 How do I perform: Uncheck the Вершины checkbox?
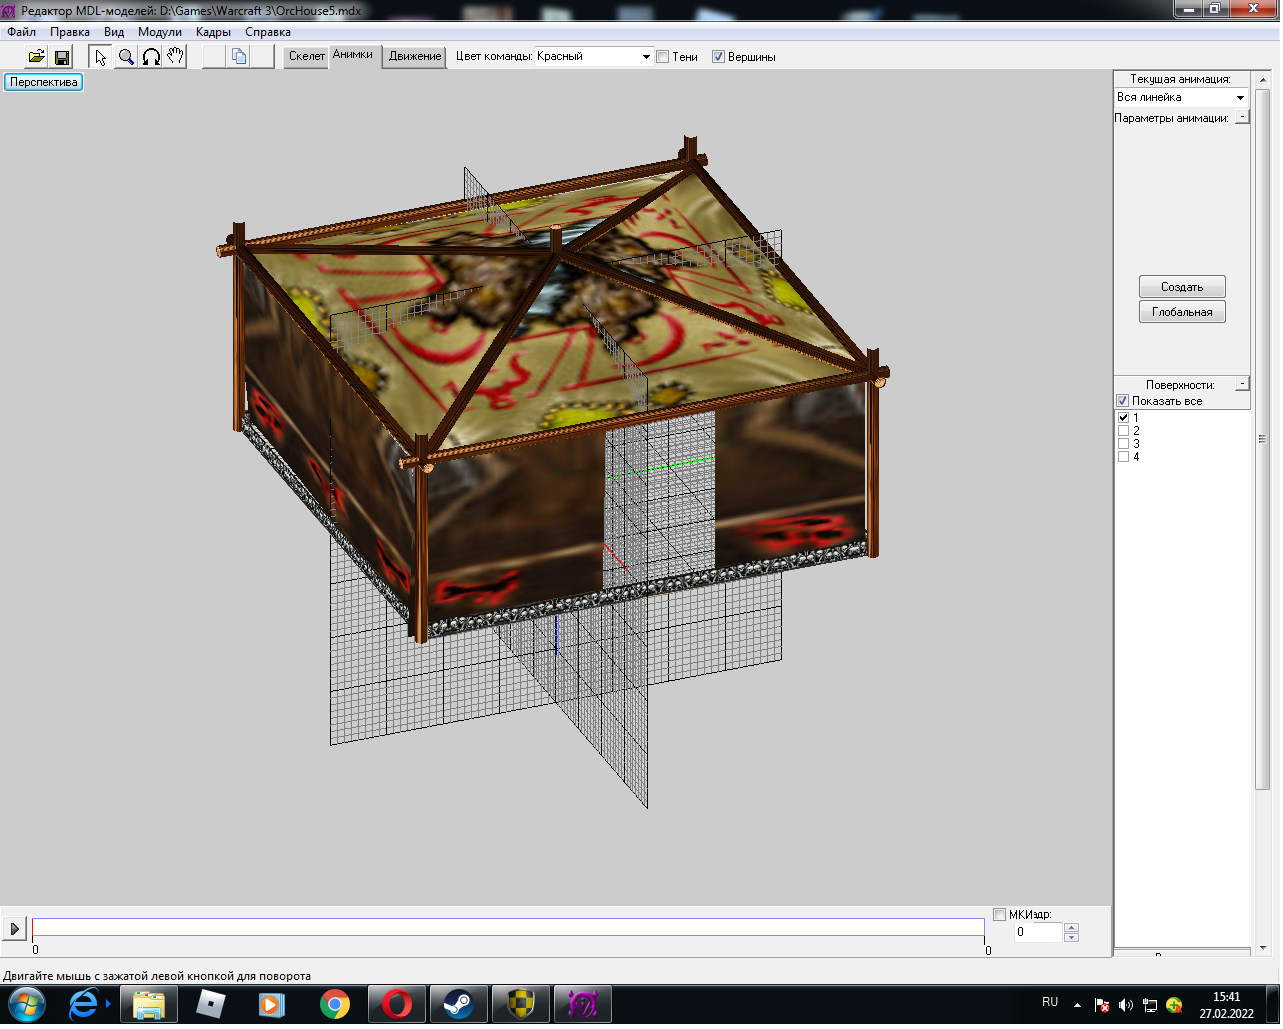(x=718, y=57)
